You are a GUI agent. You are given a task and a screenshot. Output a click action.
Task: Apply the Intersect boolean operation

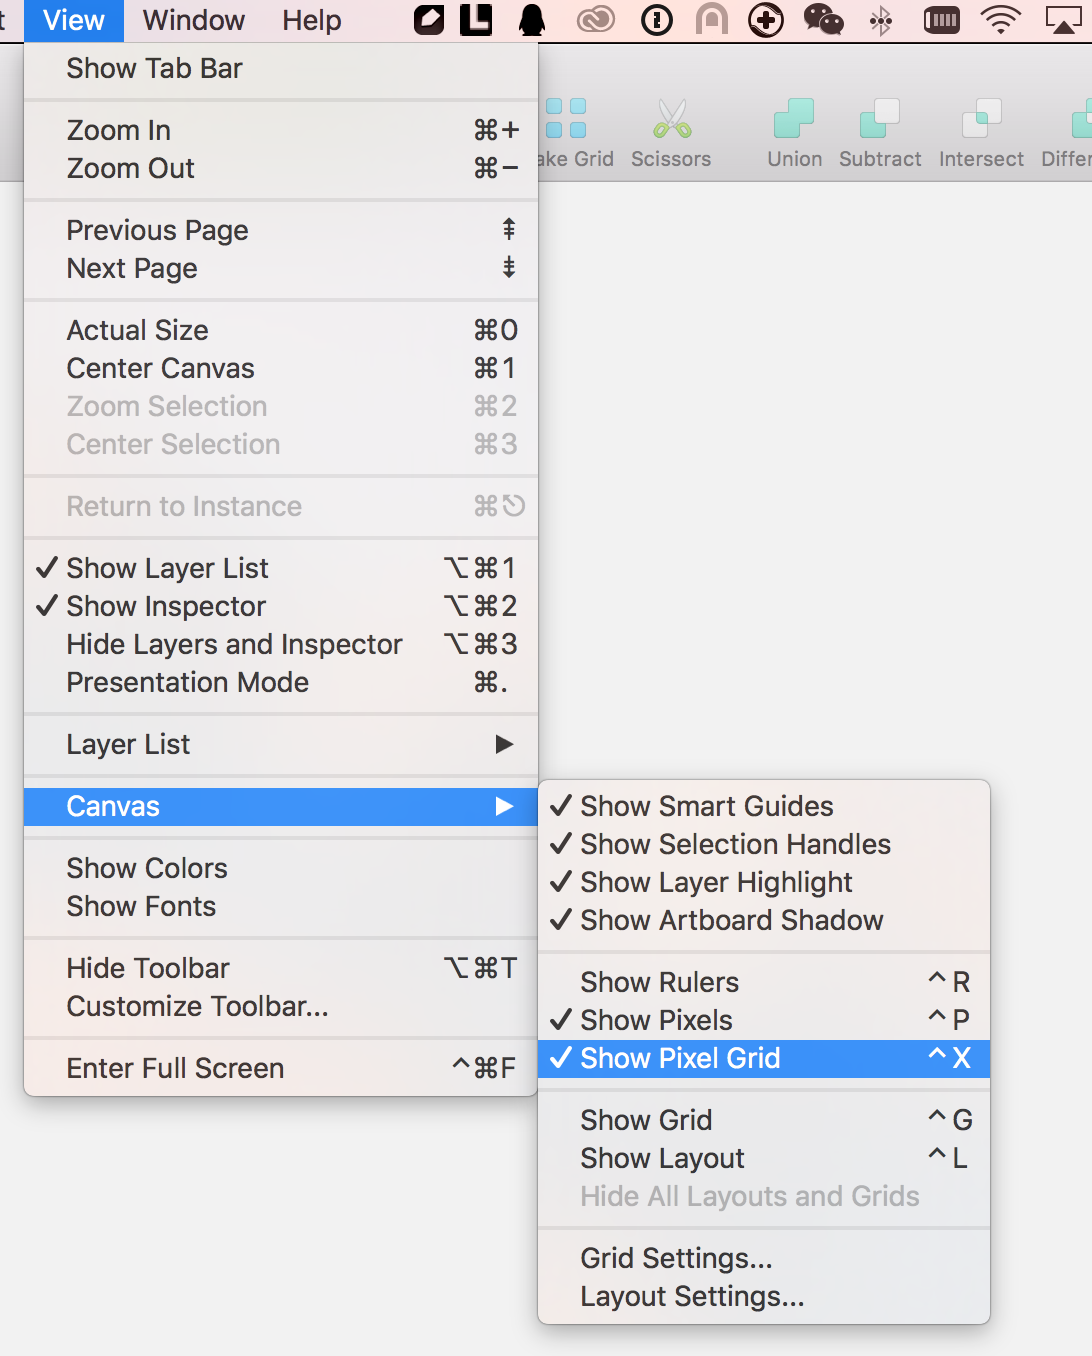981,133
